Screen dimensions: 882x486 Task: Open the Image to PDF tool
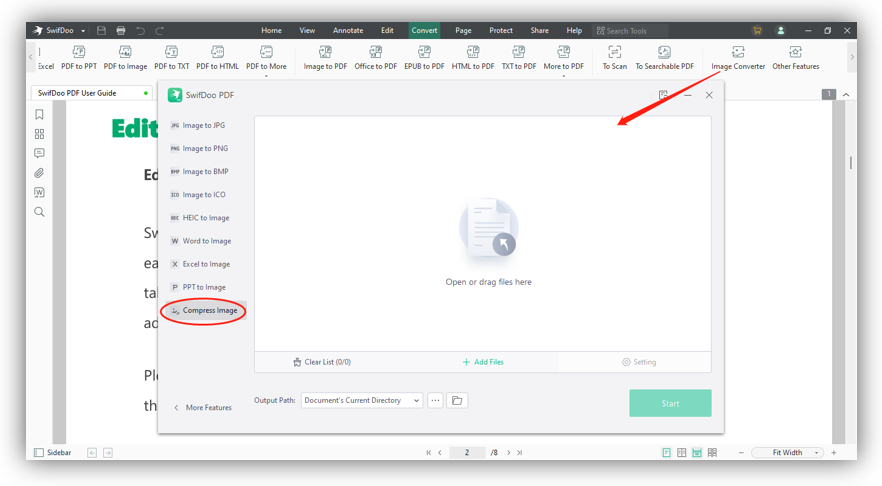click(x=325, y=58)
